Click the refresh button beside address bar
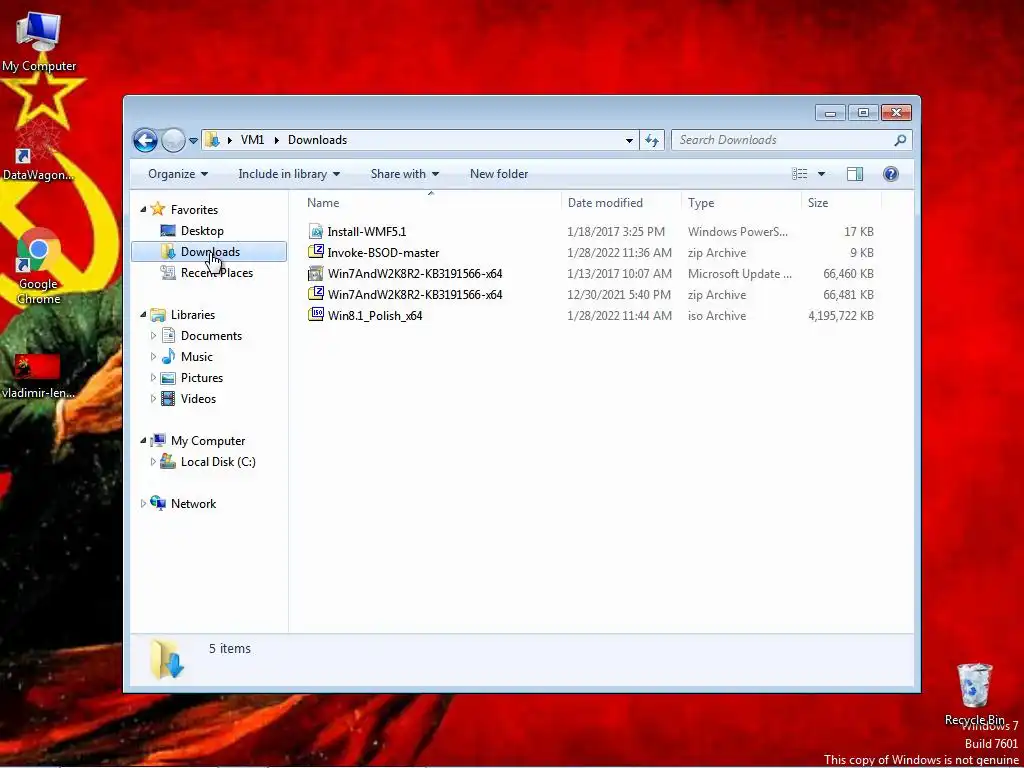Screen dimensions: 1024x768 [652, 140]
